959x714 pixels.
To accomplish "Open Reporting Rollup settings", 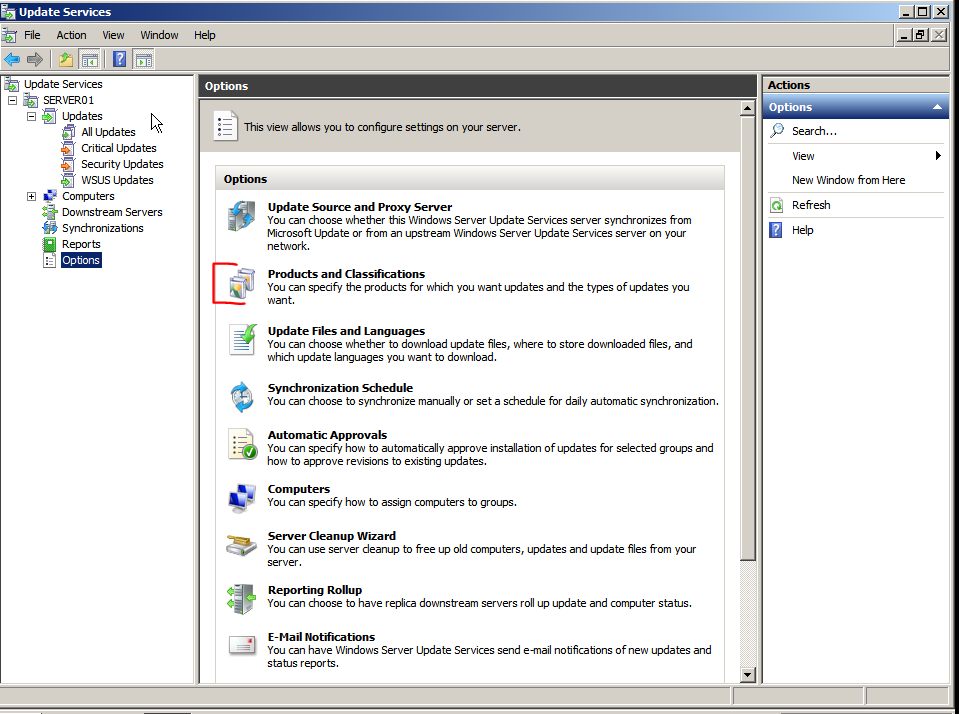I will pyautogui.click(x=314, y=590).
